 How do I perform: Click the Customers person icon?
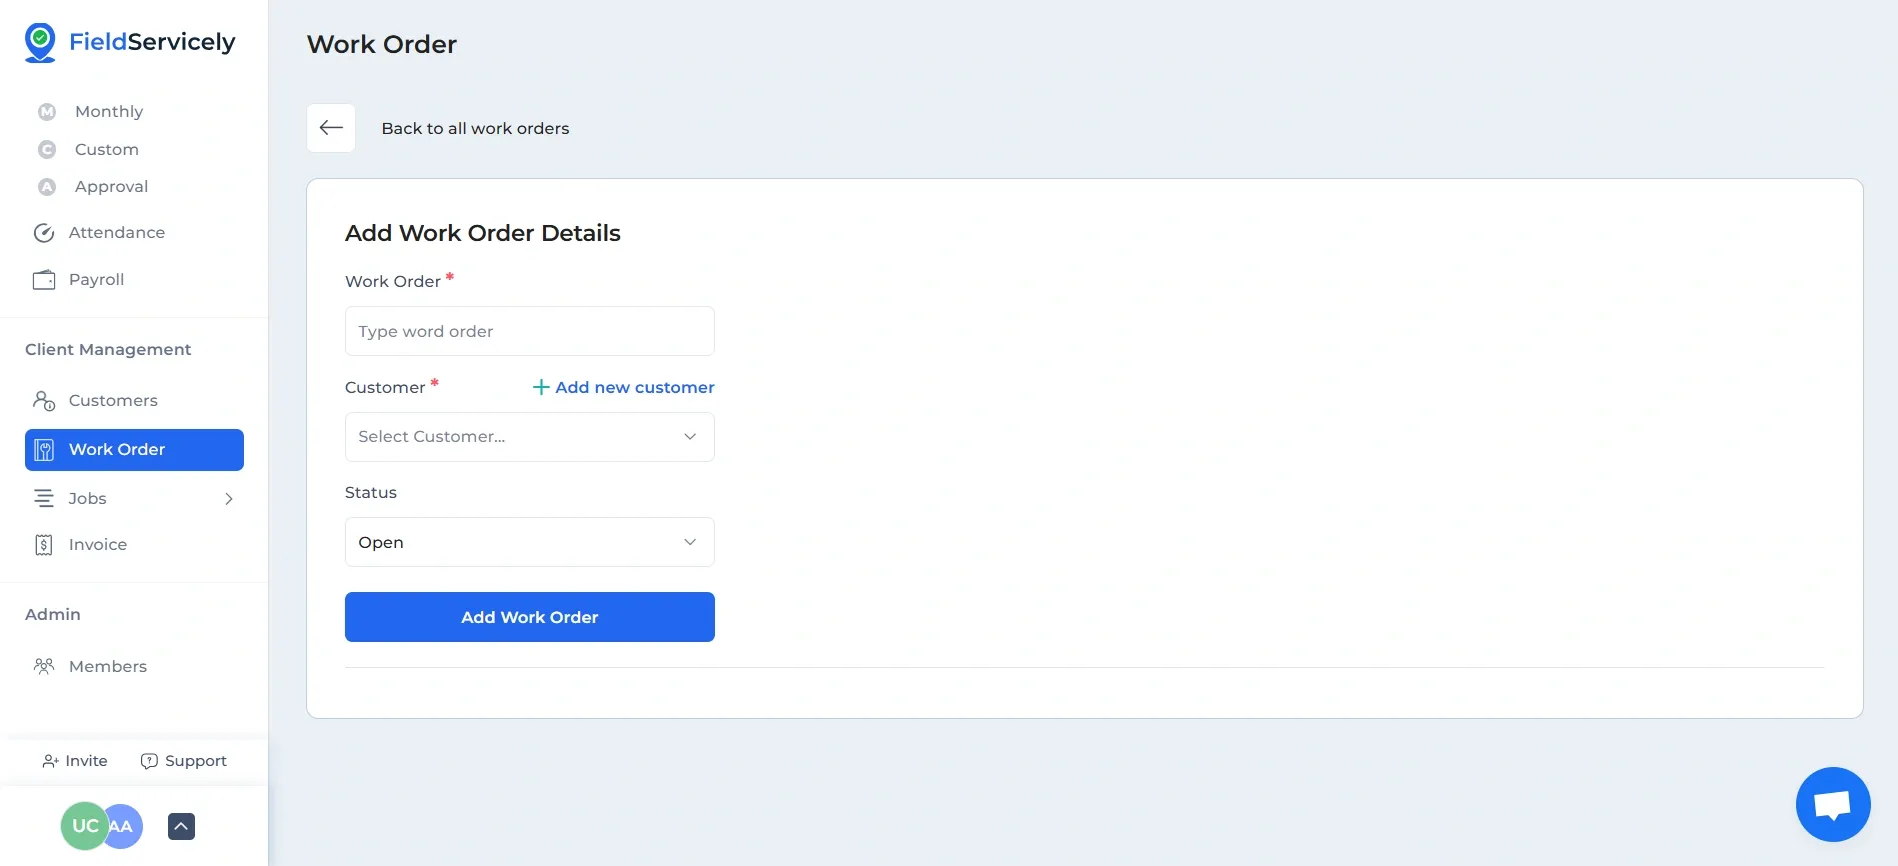[44, 401]
